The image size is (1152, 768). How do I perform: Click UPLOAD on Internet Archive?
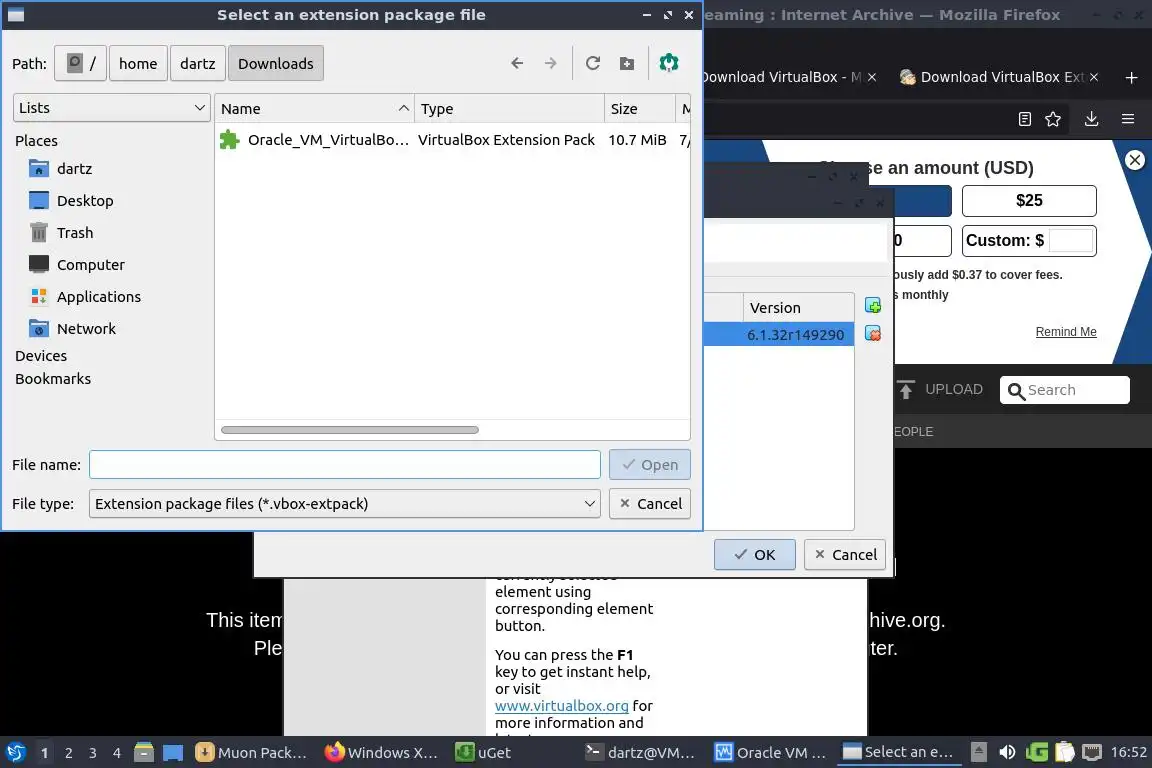(940, 390)
